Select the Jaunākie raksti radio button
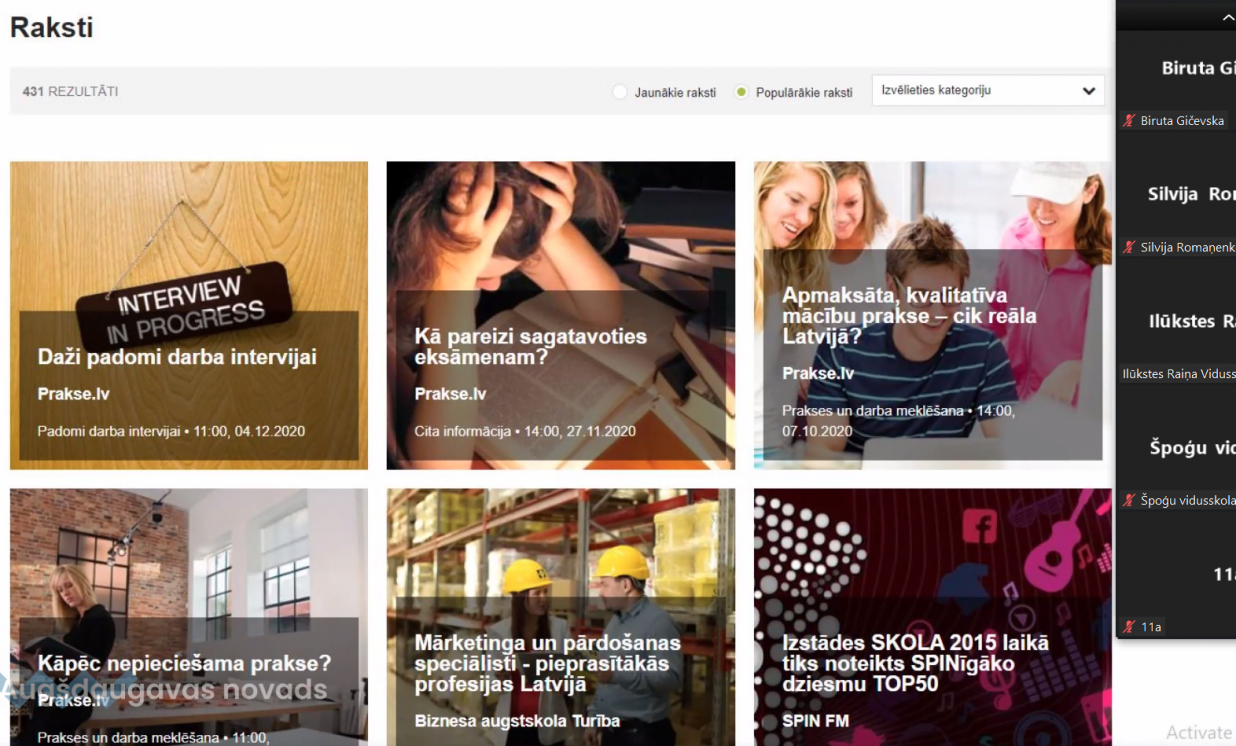This screenshot has height=746, width=1236. point(620,92)
